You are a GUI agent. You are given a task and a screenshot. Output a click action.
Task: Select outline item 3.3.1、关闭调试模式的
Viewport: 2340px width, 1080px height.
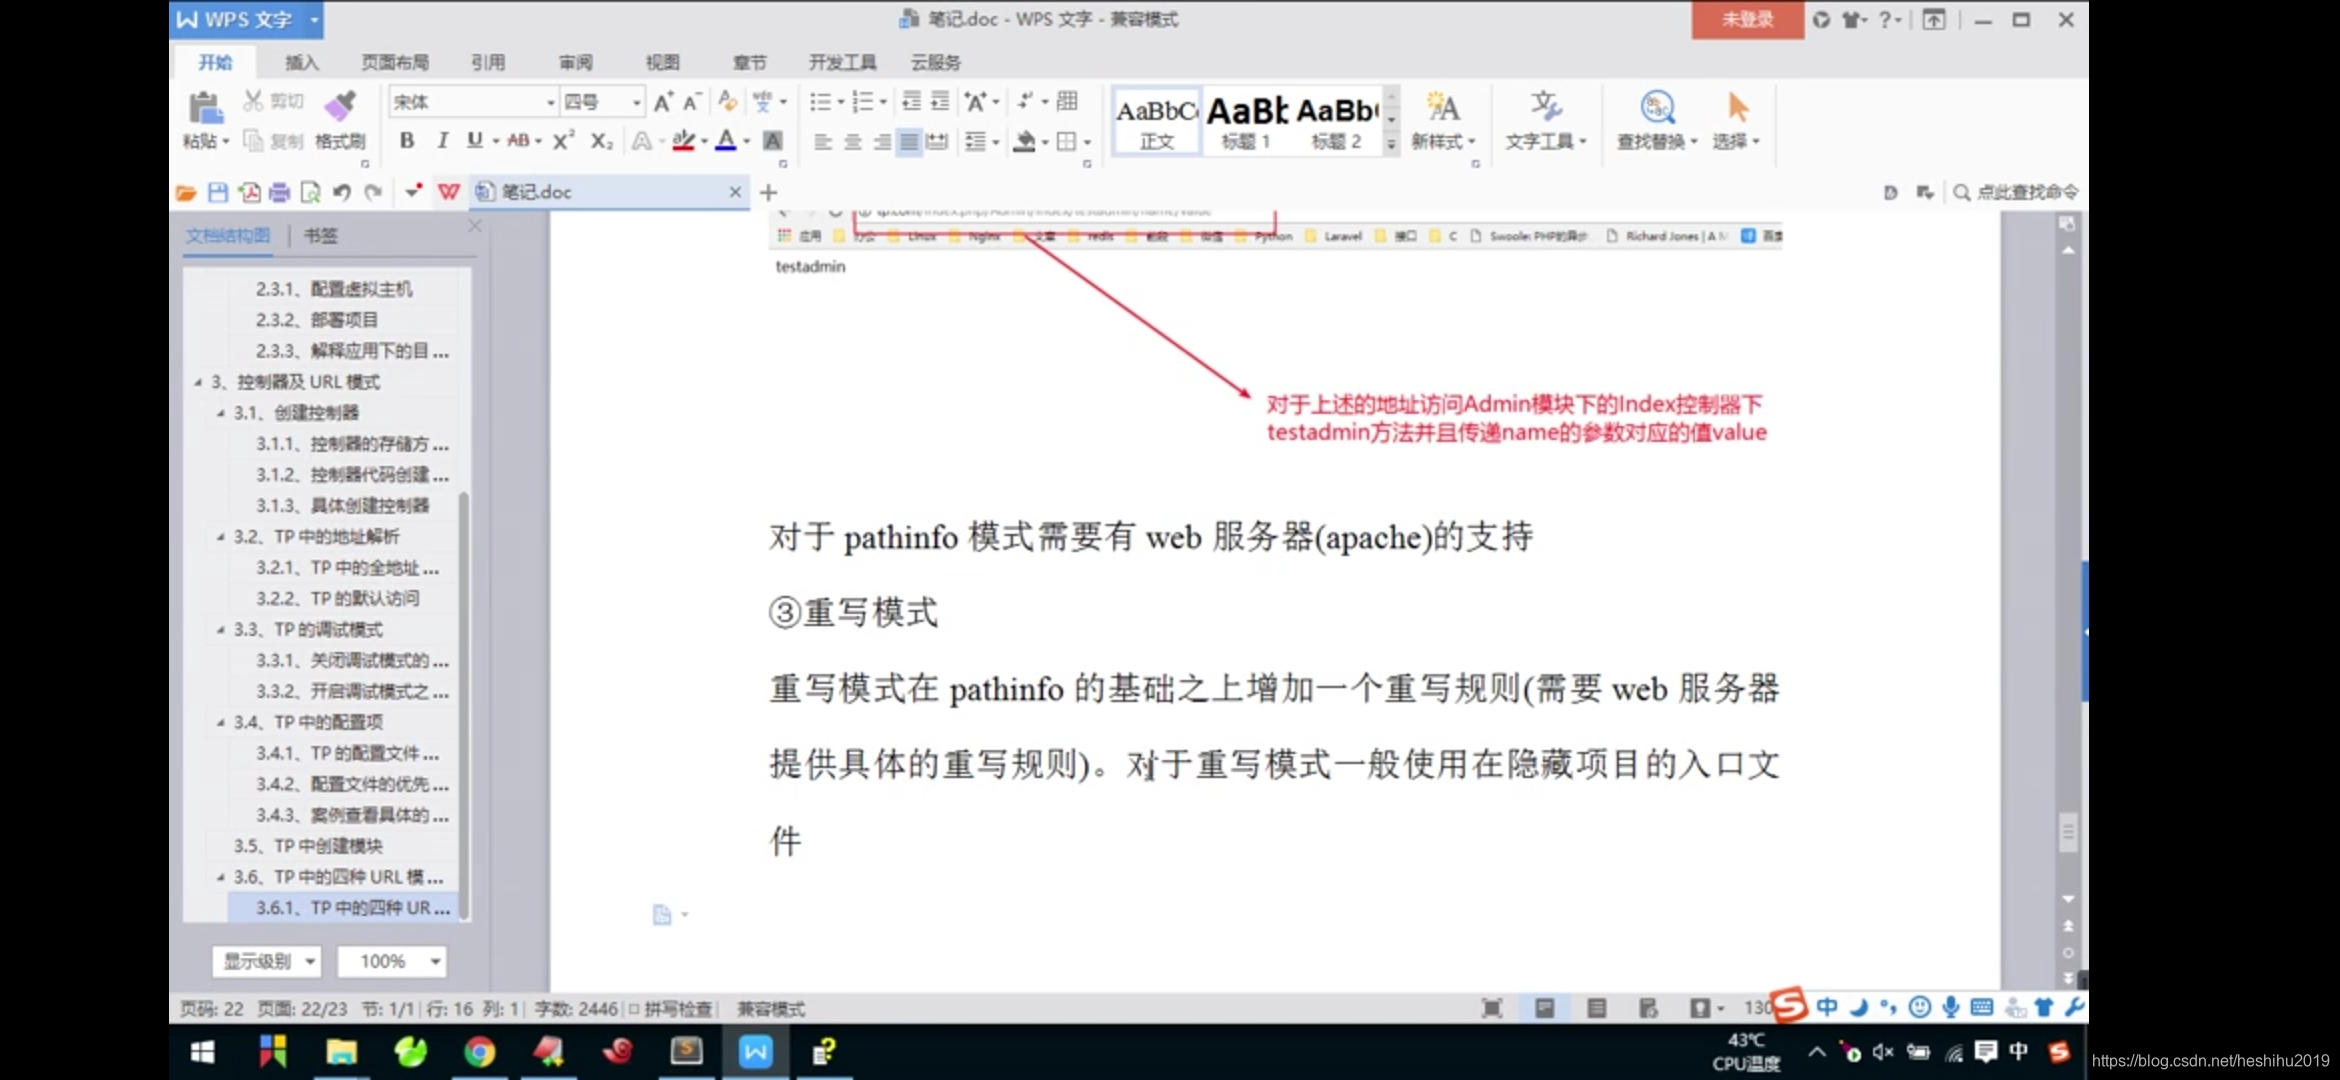coord(352,661)
